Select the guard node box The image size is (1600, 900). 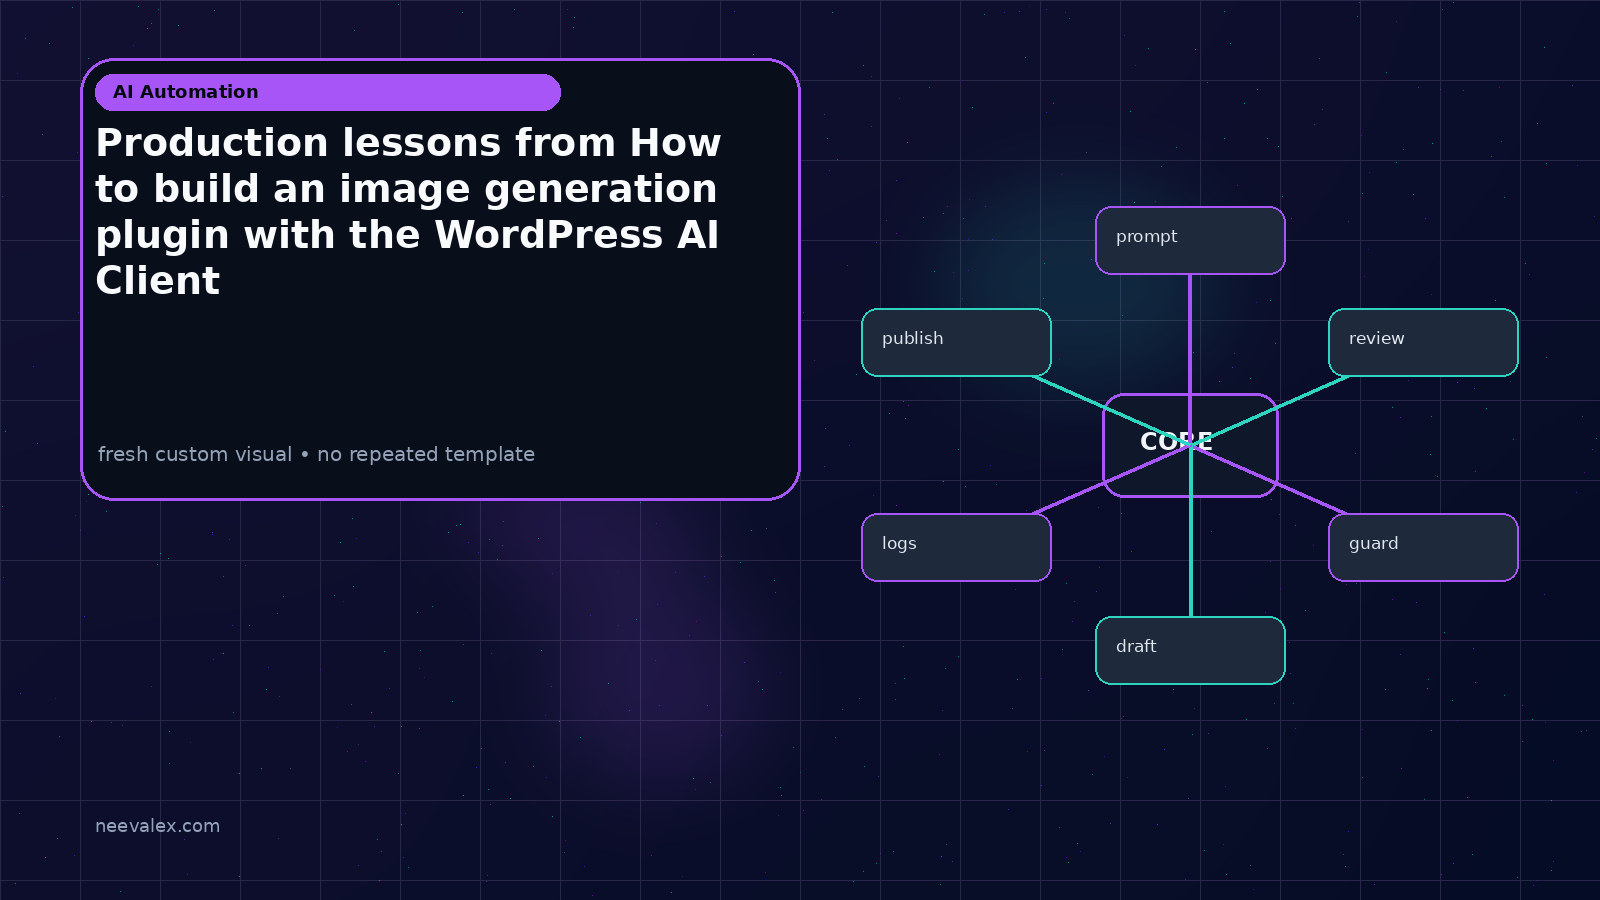pos(1423,547)
